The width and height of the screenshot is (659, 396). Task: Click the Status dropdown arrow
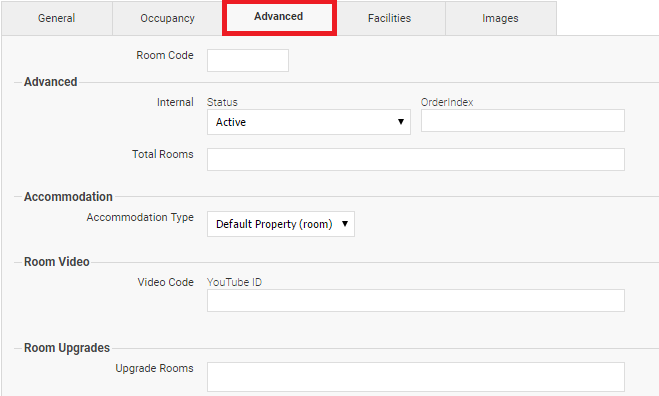(401, 122)
